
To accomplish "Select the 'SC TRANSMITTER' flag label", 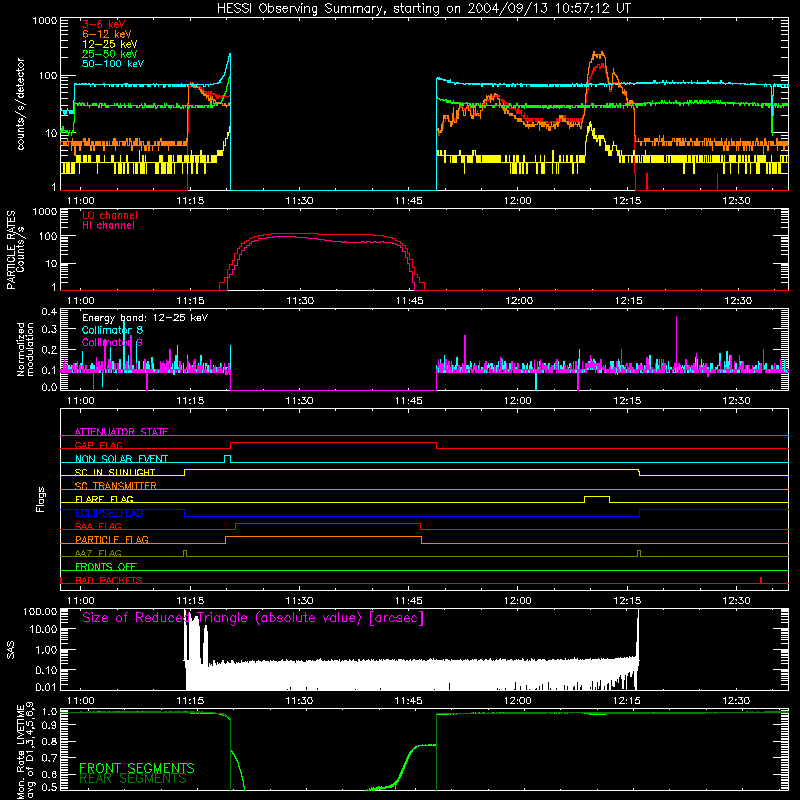I will (x=116, y=486).
